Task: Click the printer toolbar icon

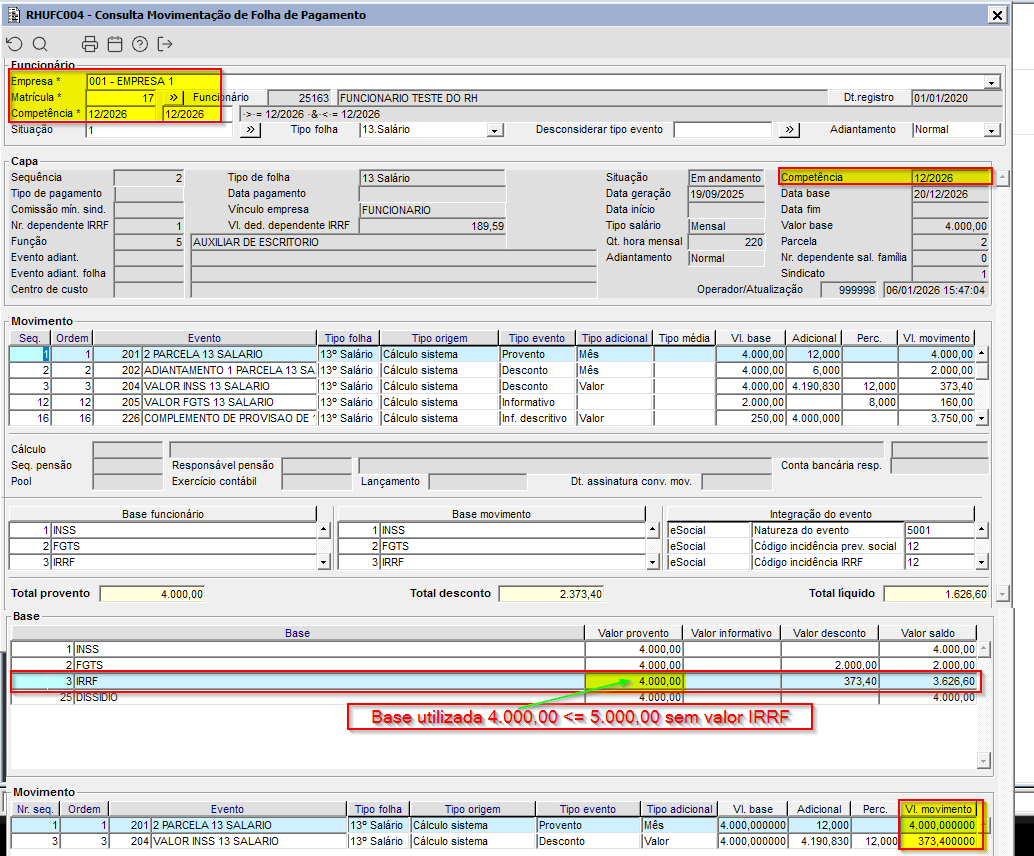Action: coord(90,44)
